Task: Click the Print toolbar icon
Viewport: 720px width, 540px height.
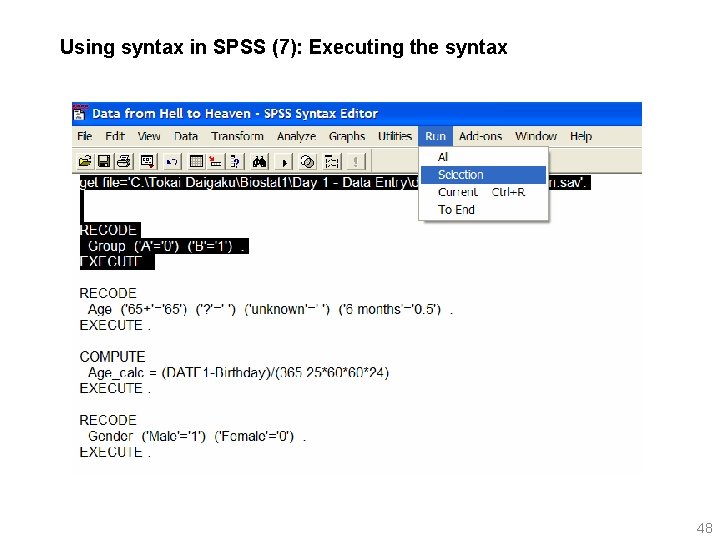Action: pyautogui.click(x=124, y=161)
